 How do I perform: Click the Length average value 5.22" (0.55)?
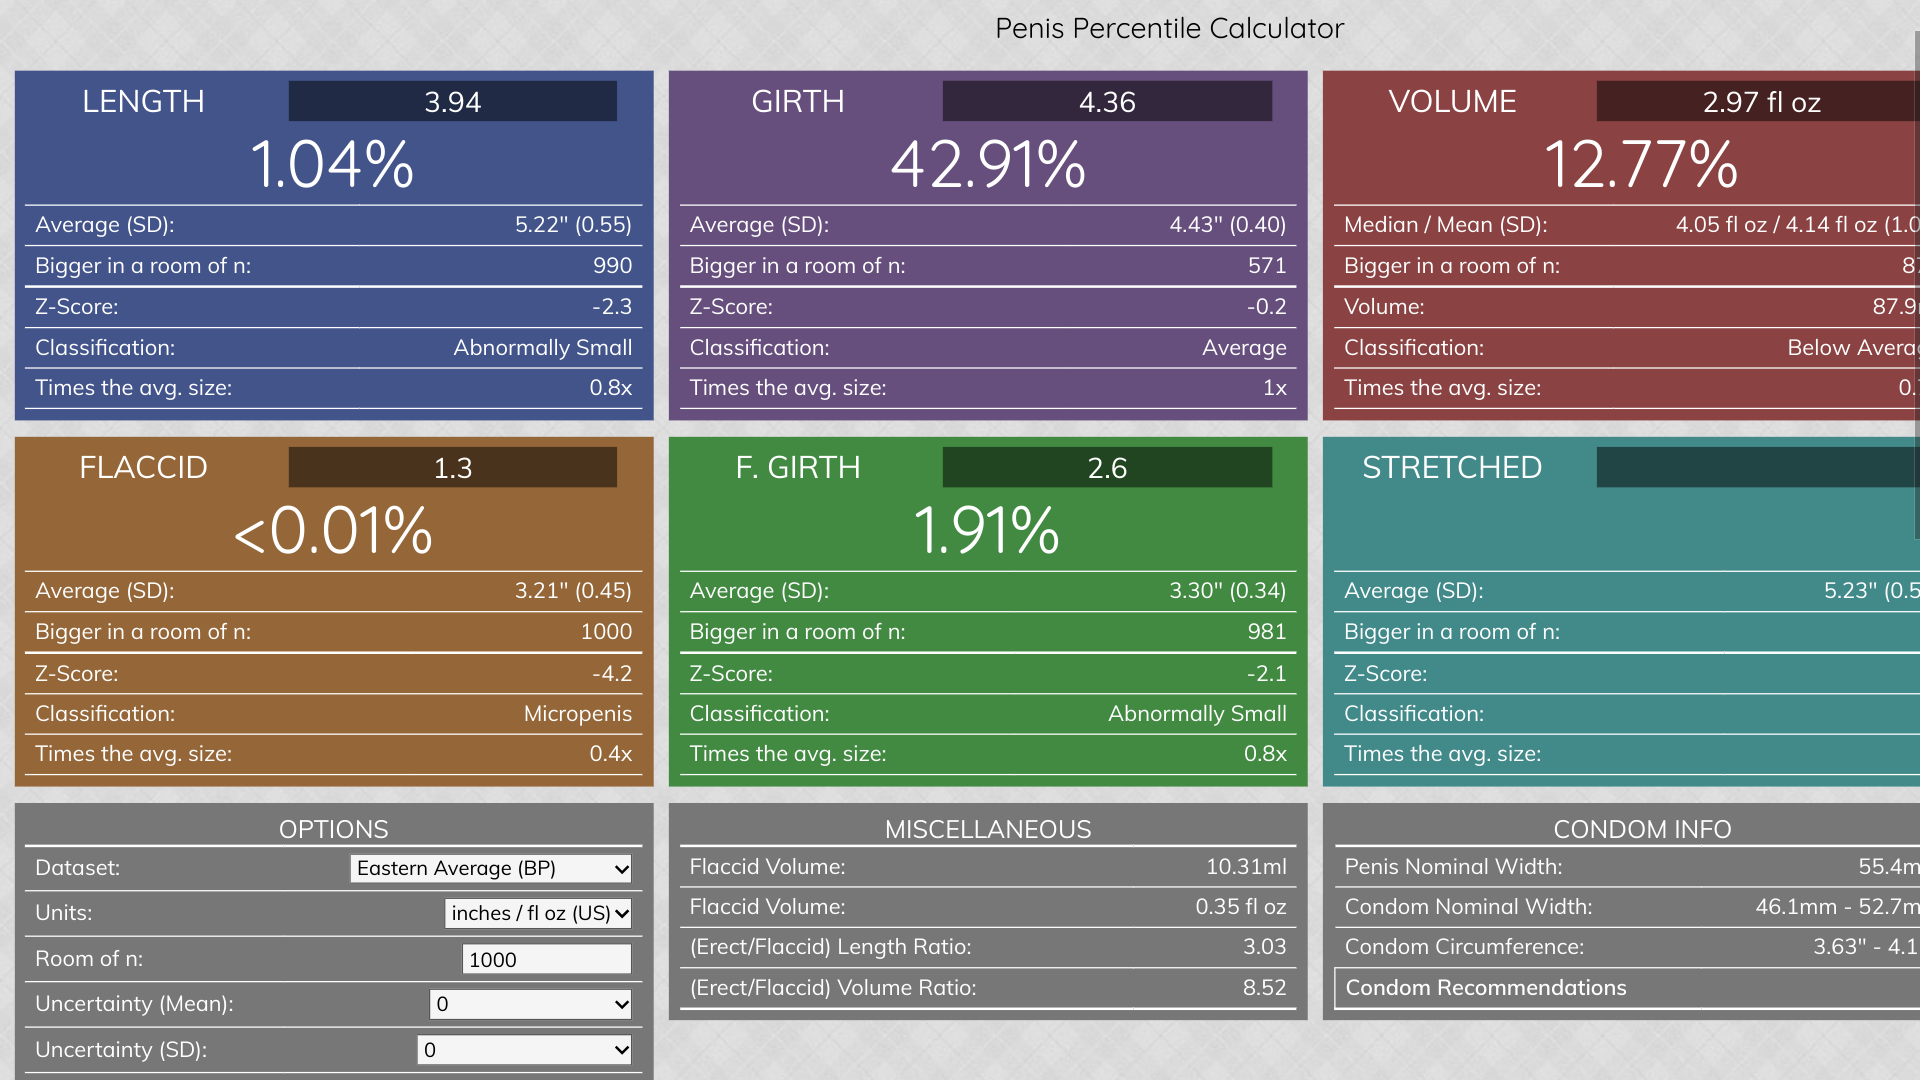tap(573, 225)
